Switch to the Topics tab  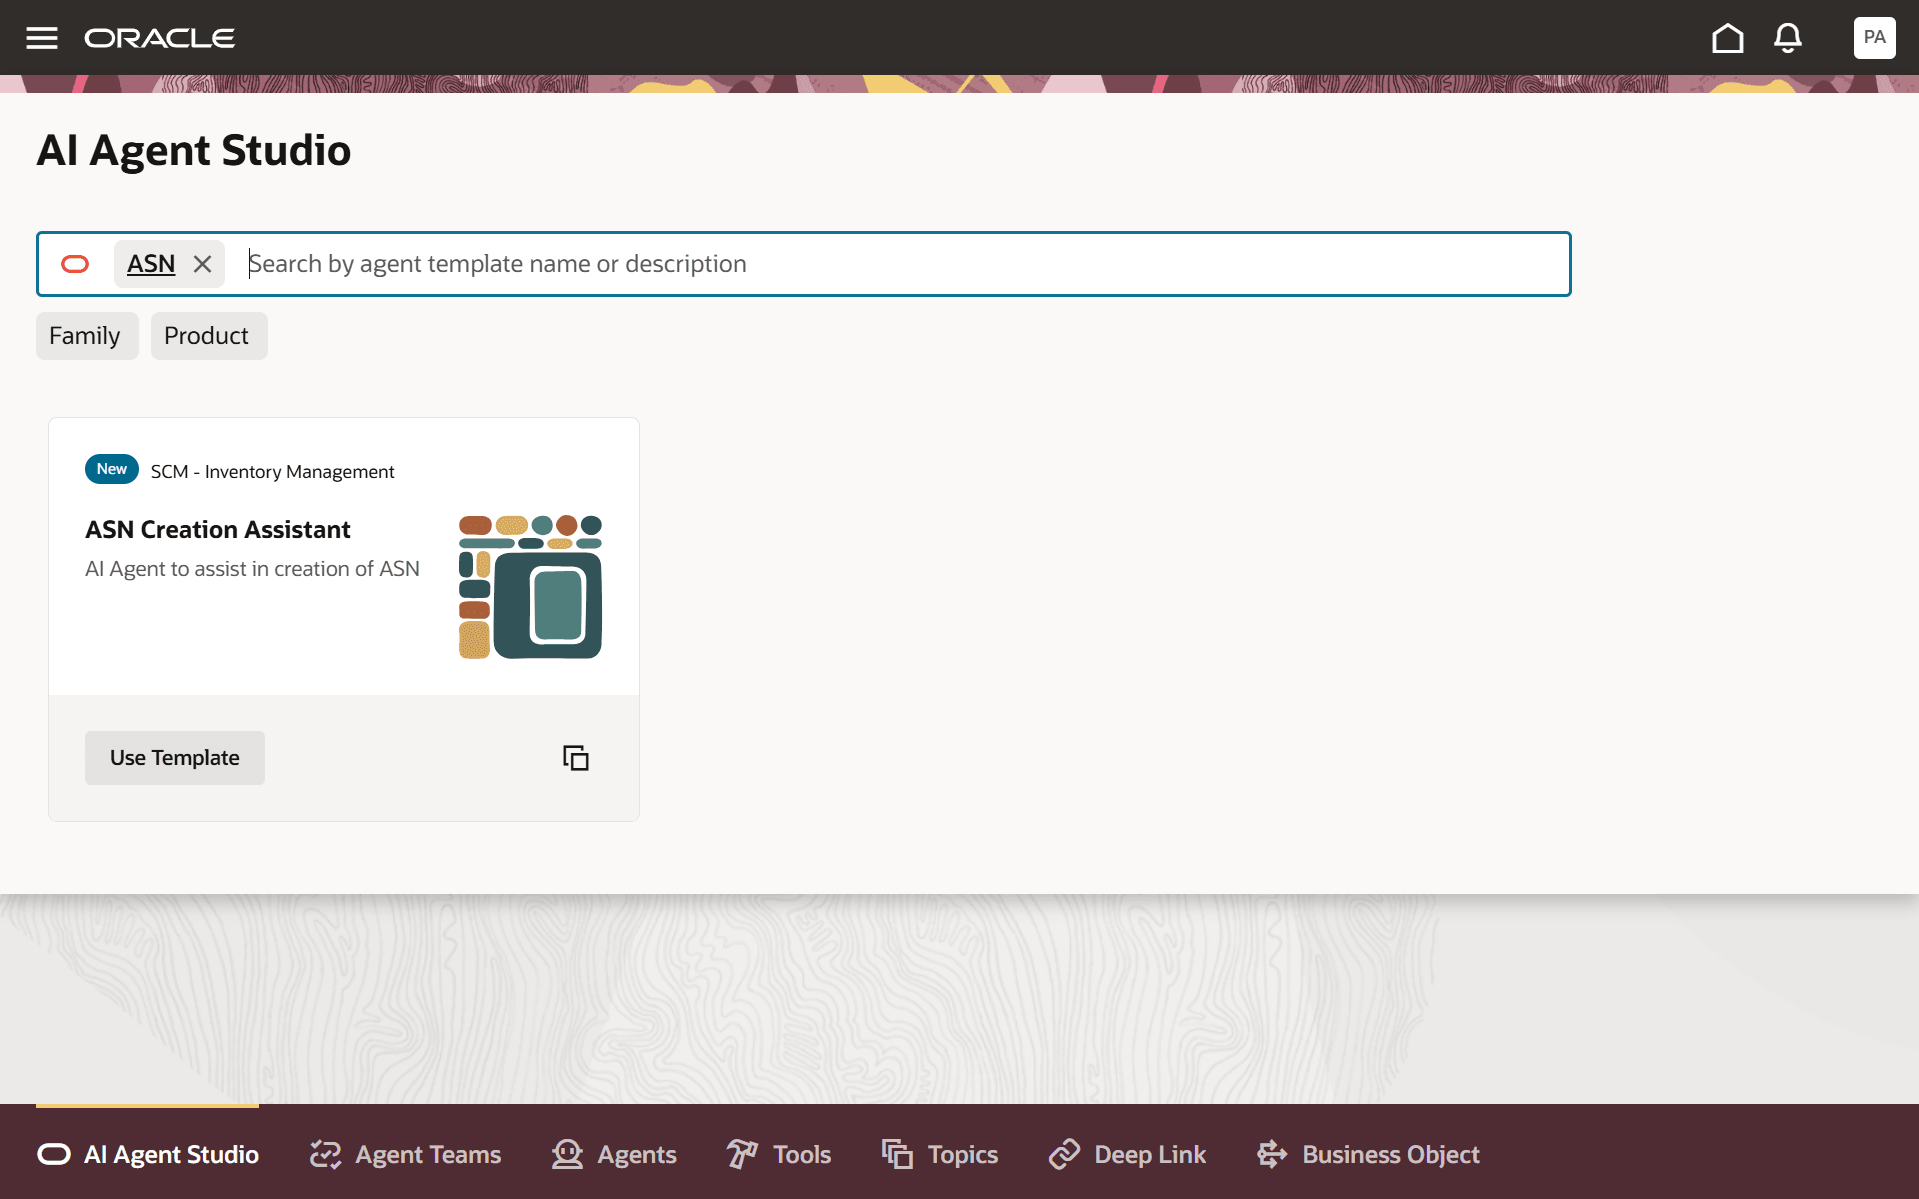click(940, 1154)
